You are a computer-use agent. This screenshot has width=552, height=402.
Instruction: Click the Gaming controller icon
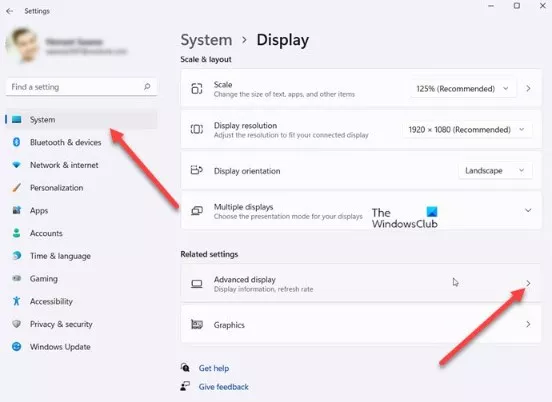pos(17,278)
